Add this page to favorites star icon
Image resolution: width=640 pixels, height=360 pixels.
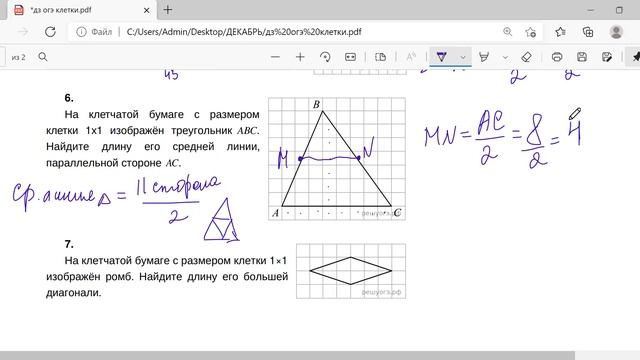[531, 32]
